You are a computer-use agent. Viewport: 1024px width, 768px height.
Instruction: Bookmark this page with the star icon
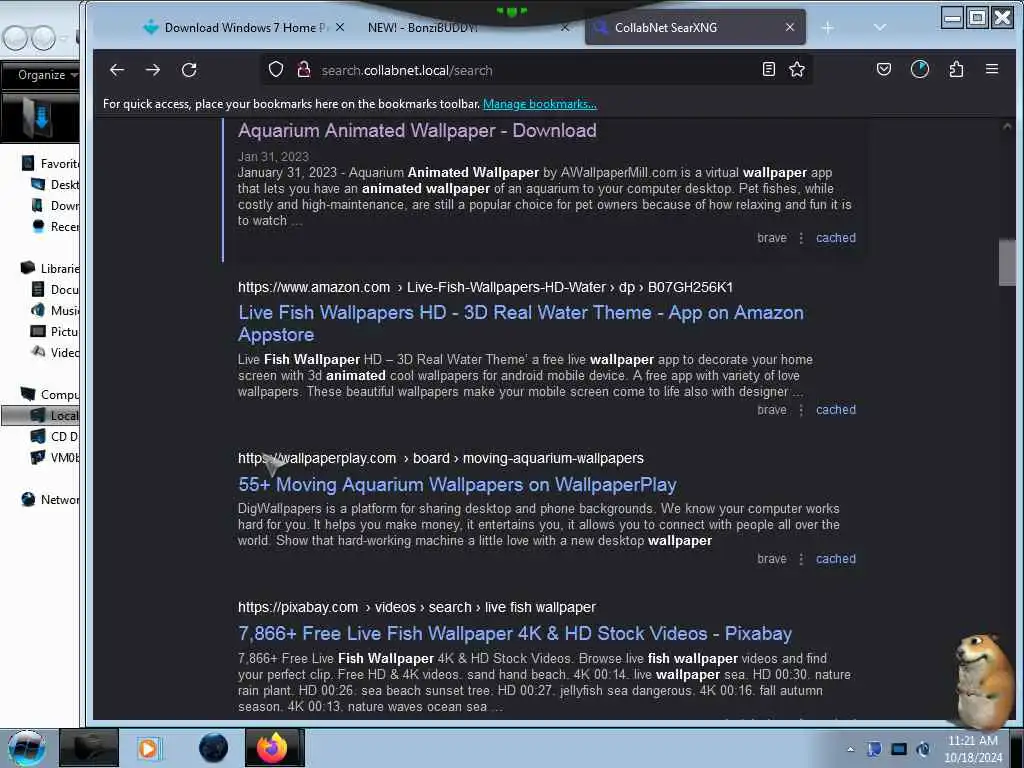(x=797, y=69)
